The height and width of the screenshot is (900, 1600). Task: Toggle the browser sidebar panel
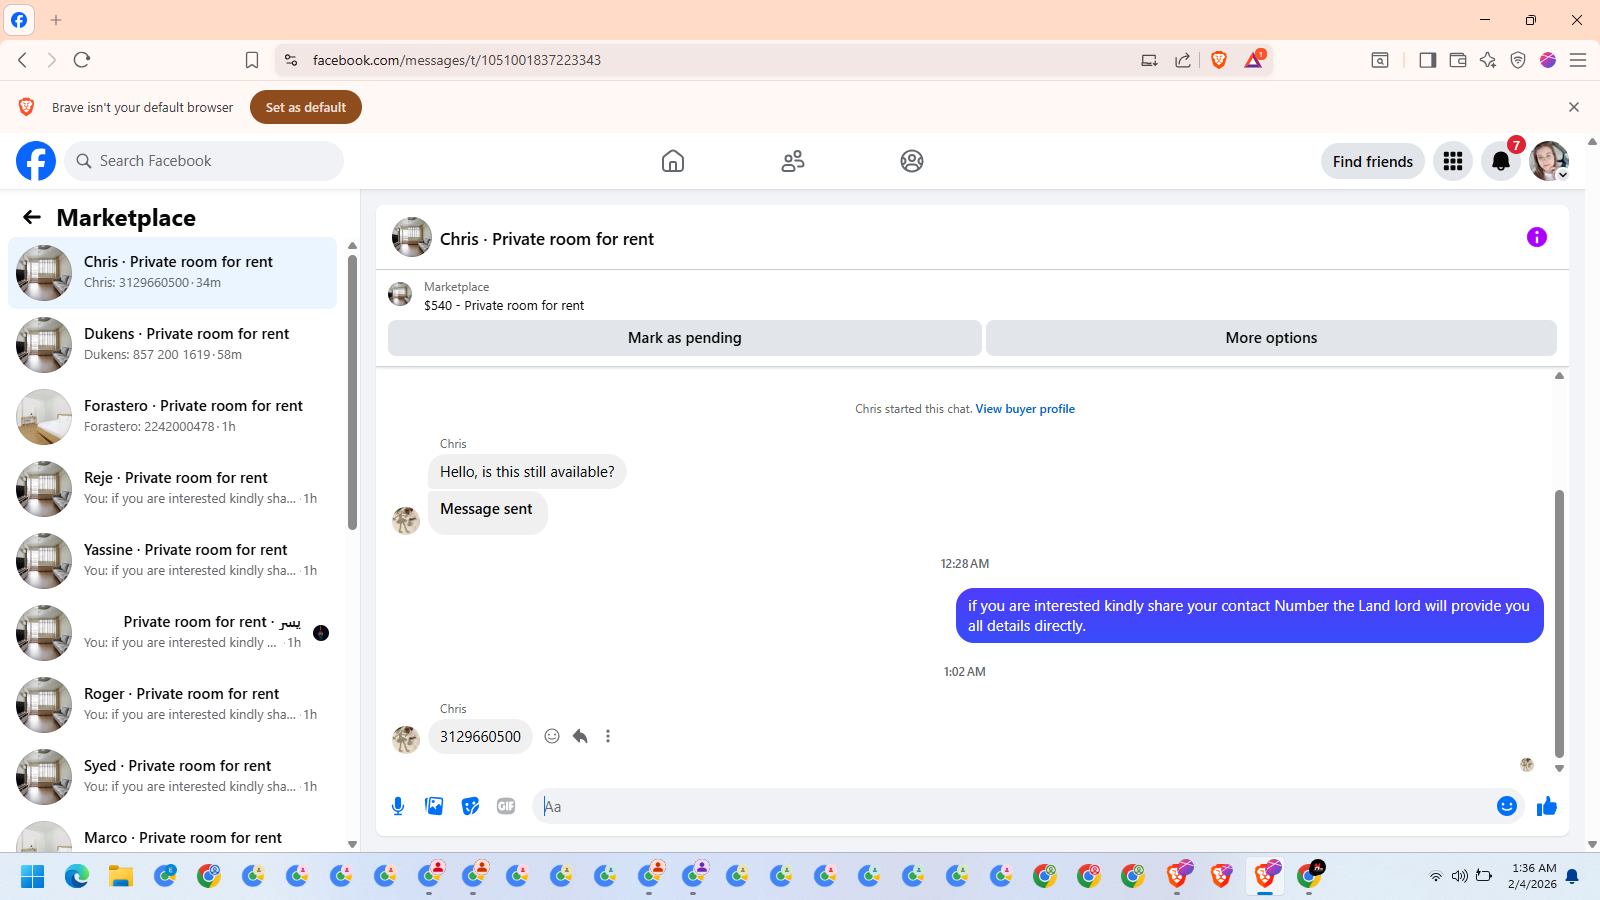coord(1428,60)
